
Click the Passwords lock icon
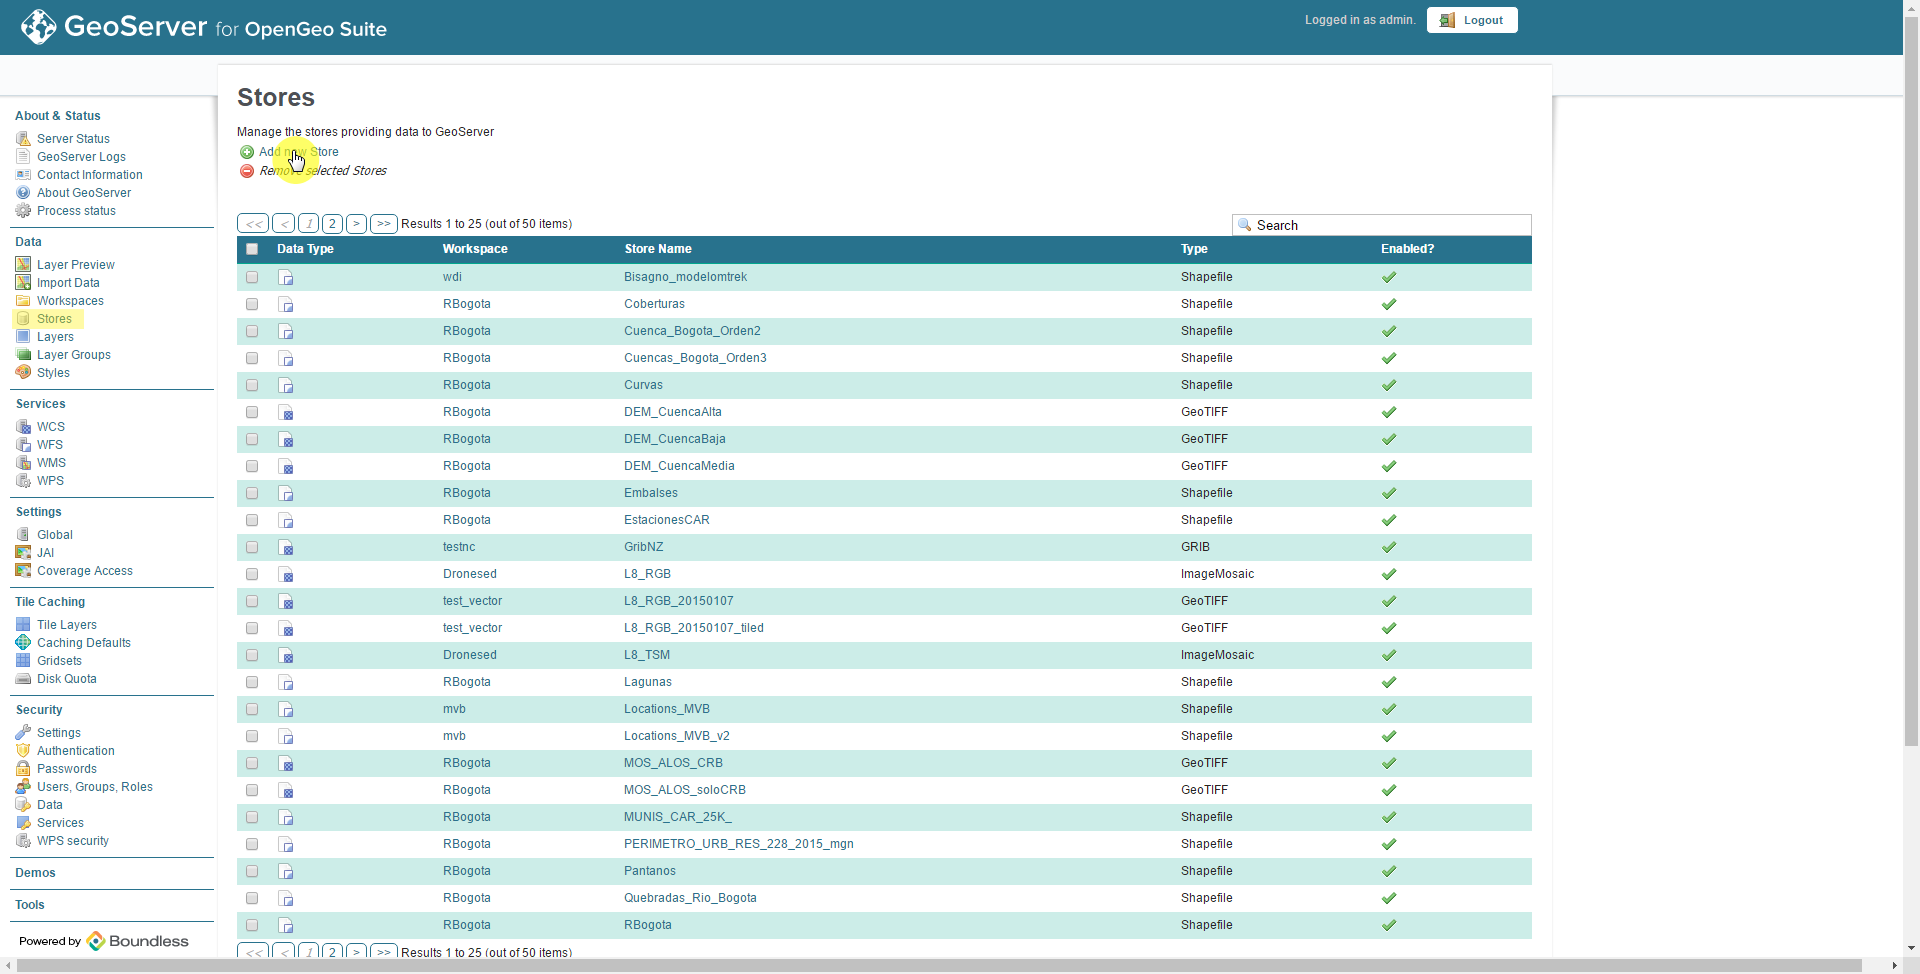pos(23,769)
